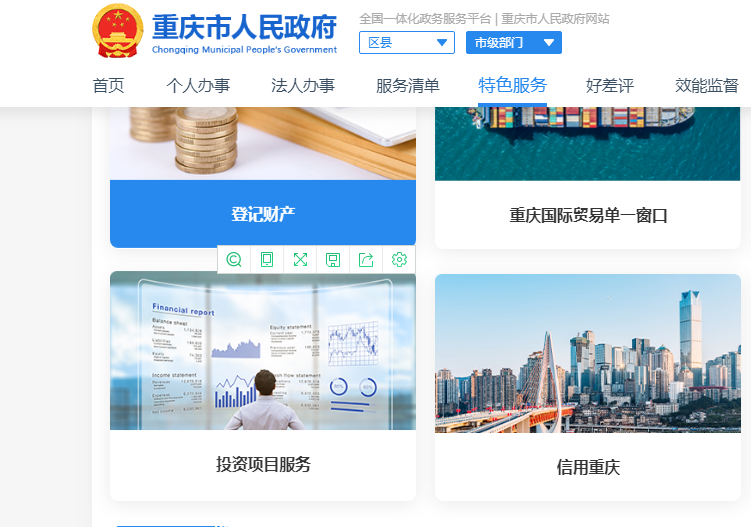Open the 法人办事 menu item
The height and width of the screenshot is (527, 751).
[303, 86]
